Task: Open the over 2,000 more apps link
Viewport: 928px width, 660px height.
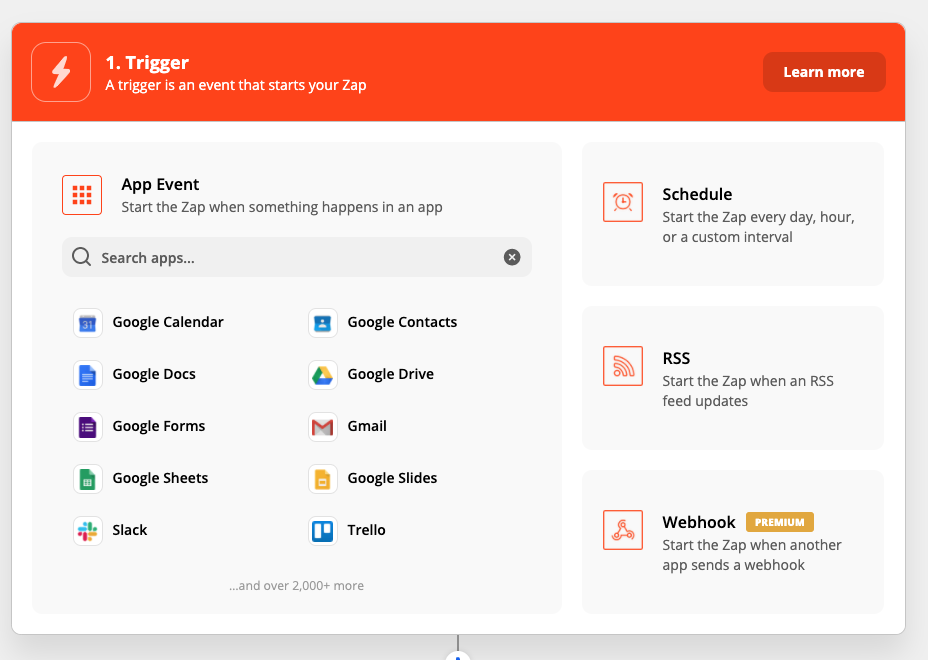Action: [x=296, y=585]
